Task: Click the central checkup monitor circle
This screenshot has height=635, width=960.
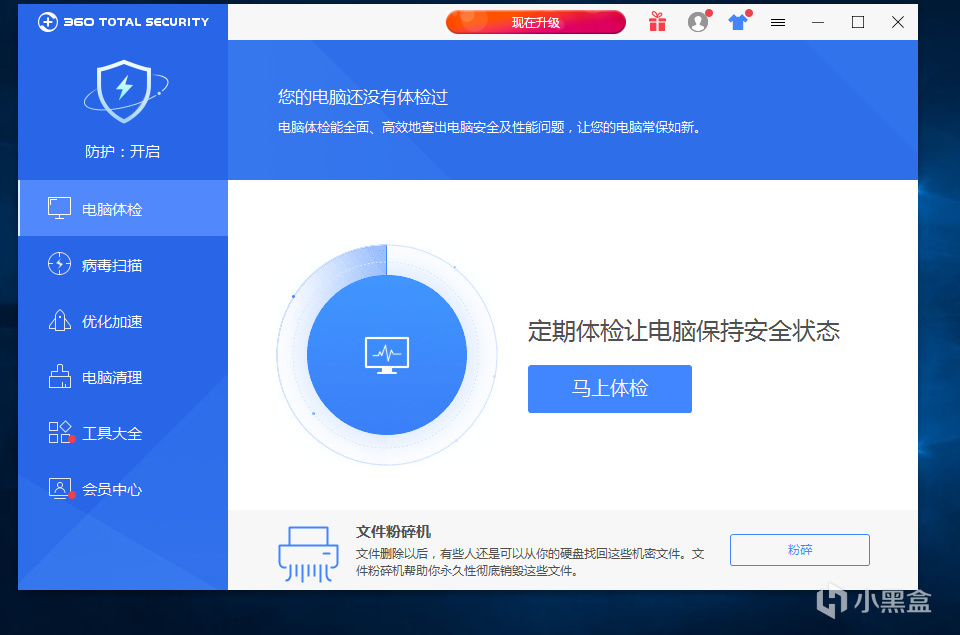Action: coord(387,355)
